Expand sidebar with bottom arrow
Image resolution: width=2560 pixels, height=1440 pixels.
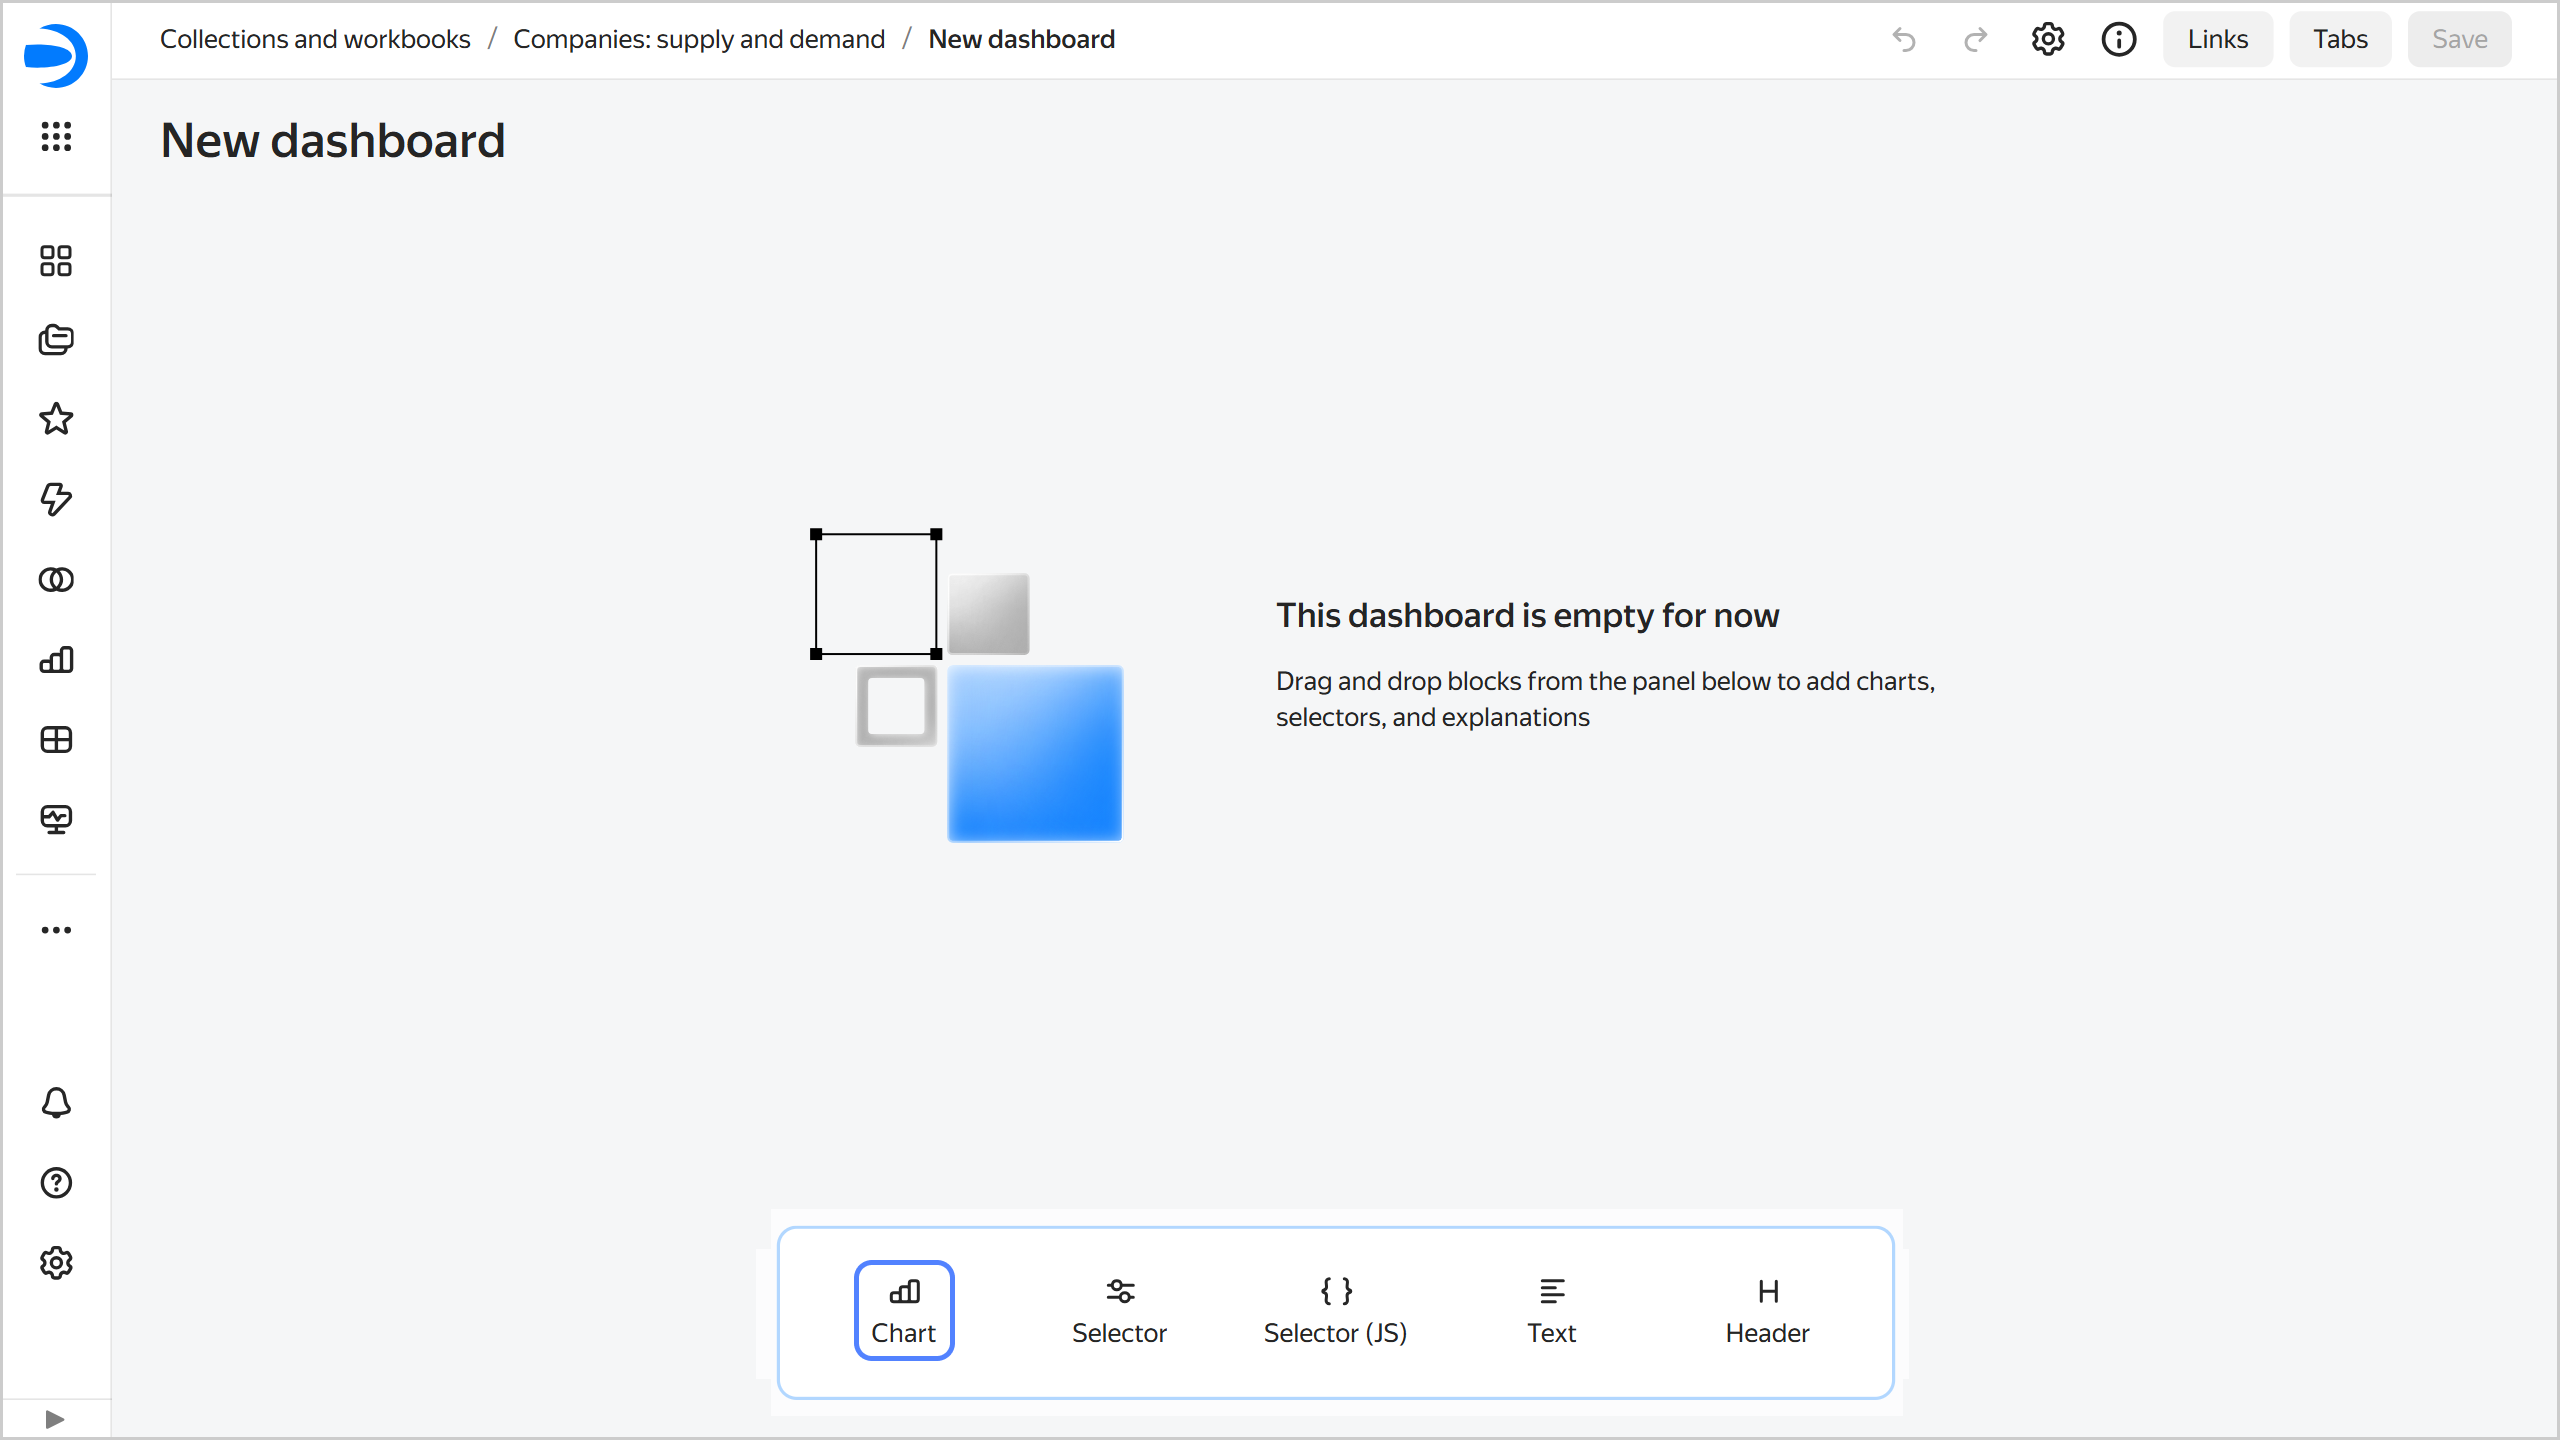55,1419
